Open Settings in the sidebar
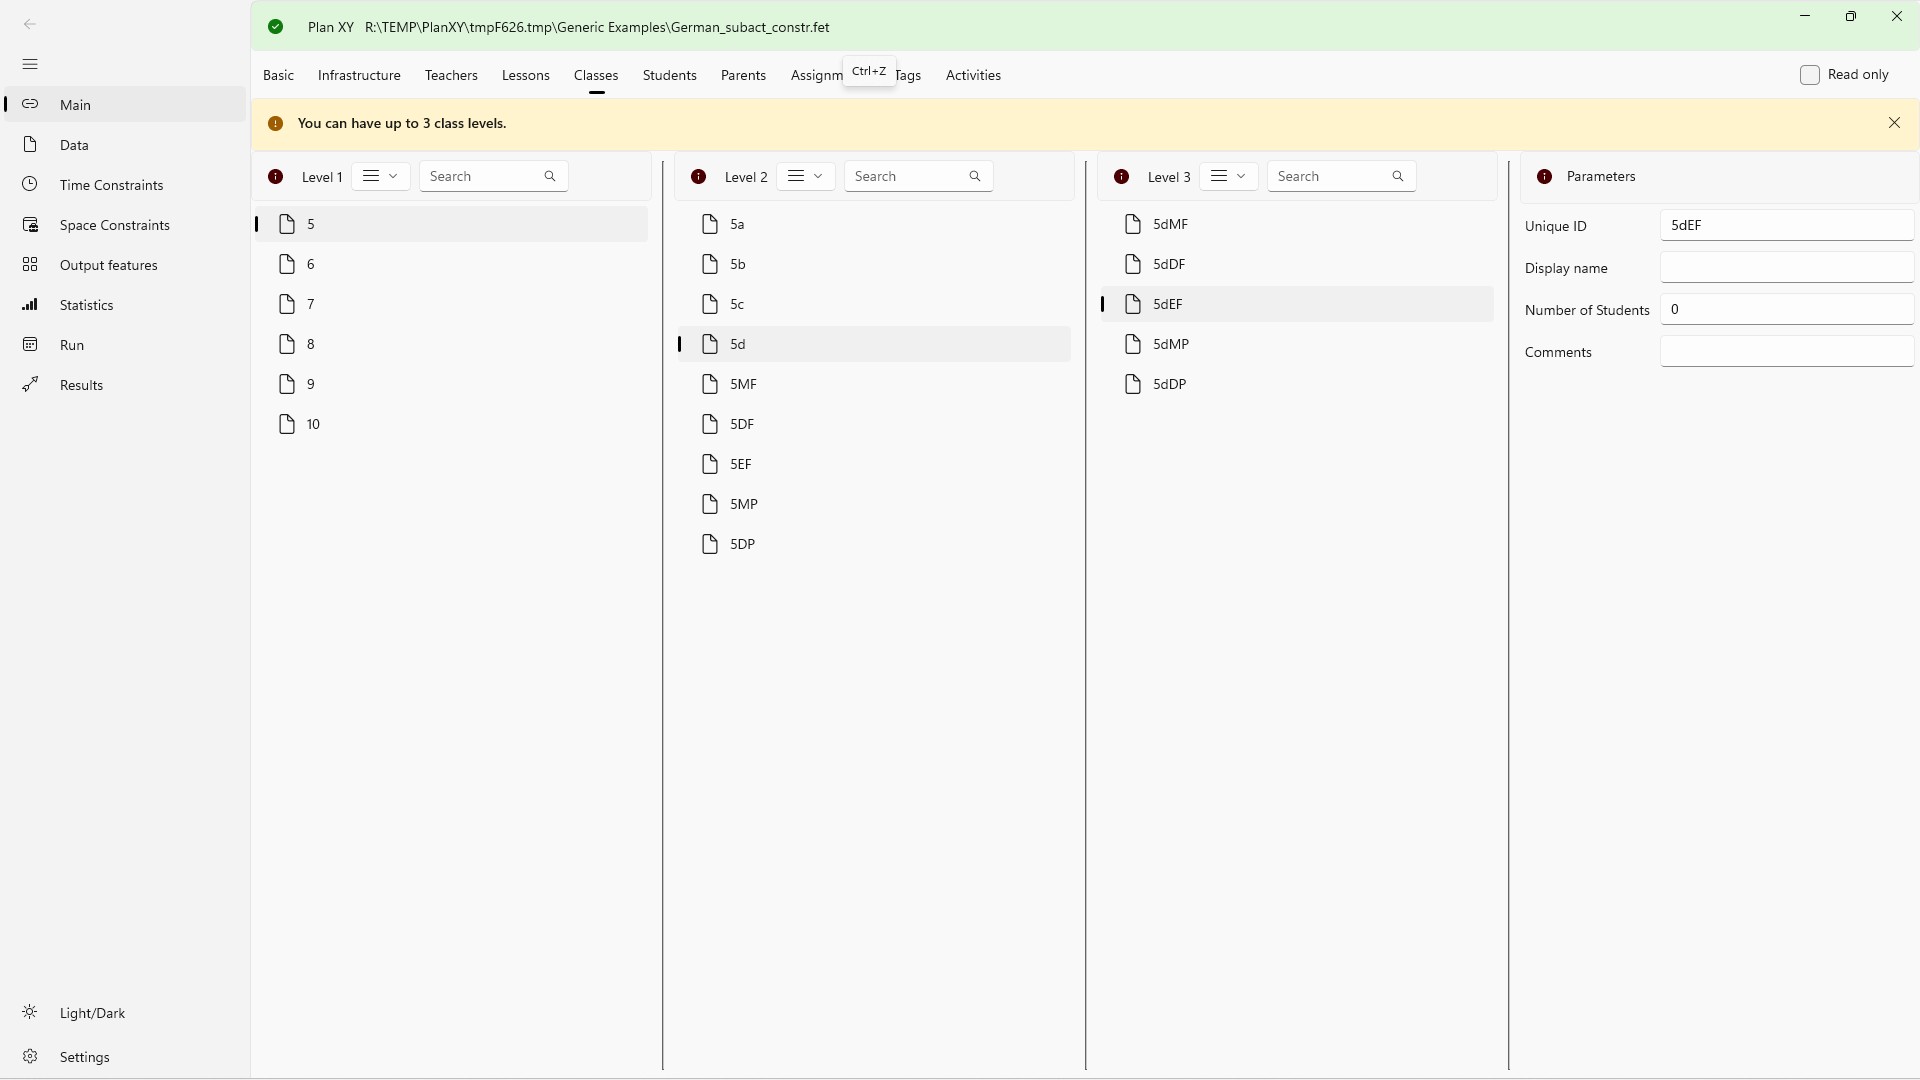1920x1080 pixels. [84, 1057]
